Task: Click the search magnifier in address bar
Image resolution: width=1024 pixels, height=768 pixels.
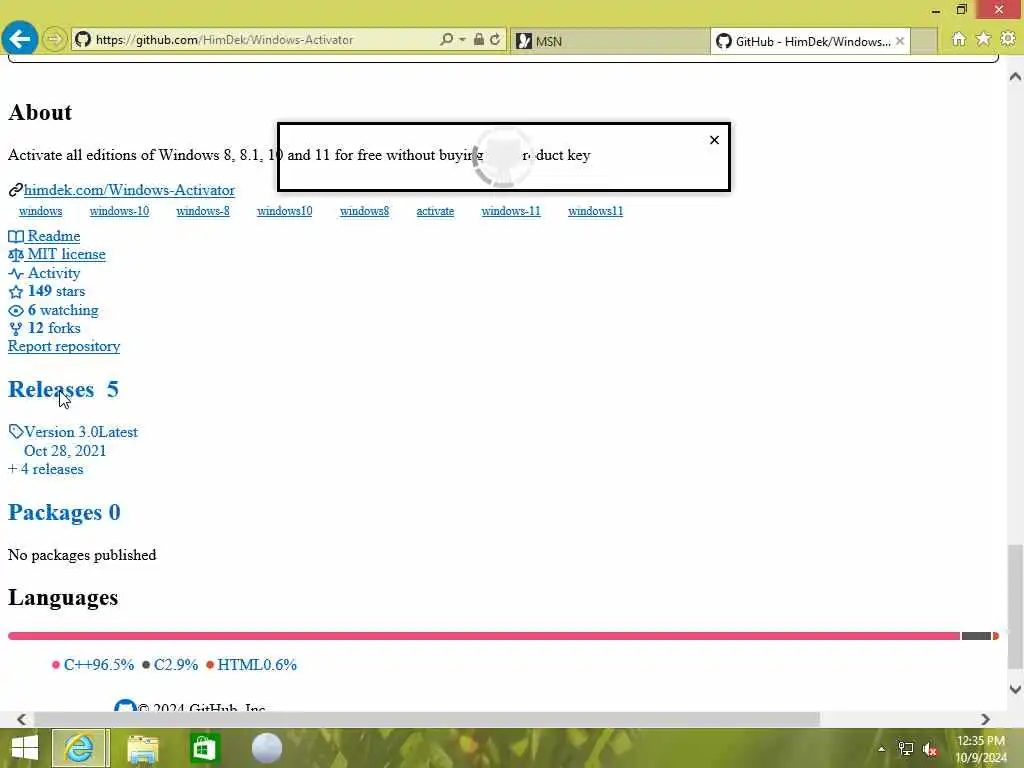Action: coord(447,39)
